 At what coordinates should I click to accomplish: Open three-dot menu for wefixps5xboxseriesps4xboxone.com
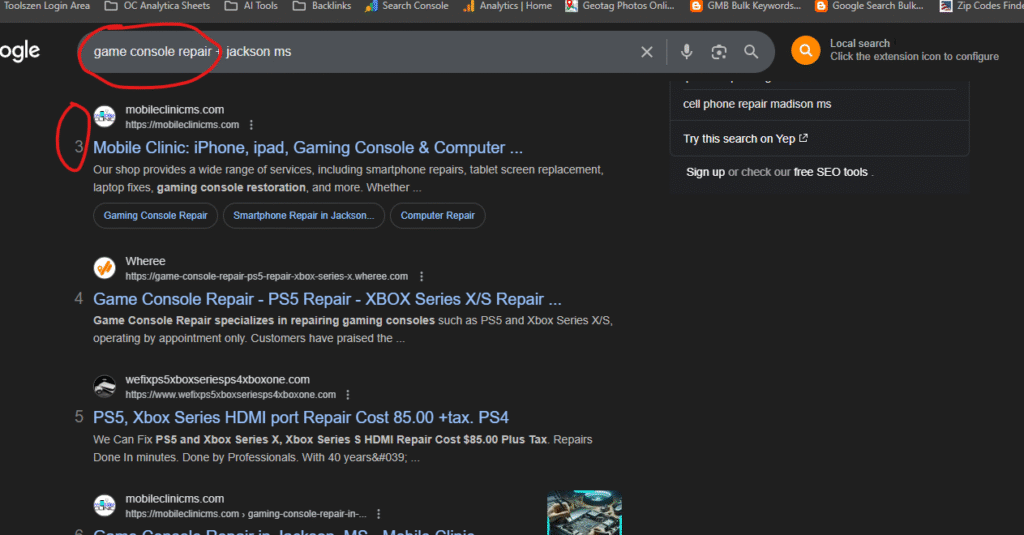347,395
